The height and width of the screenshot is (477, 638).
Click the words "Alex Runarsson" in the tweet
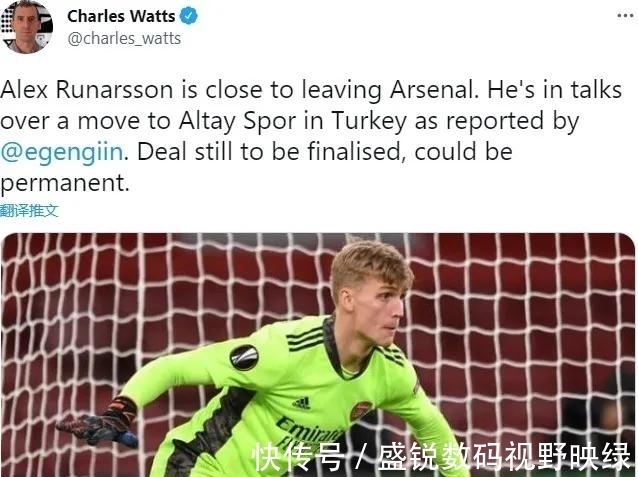(87, 90)
